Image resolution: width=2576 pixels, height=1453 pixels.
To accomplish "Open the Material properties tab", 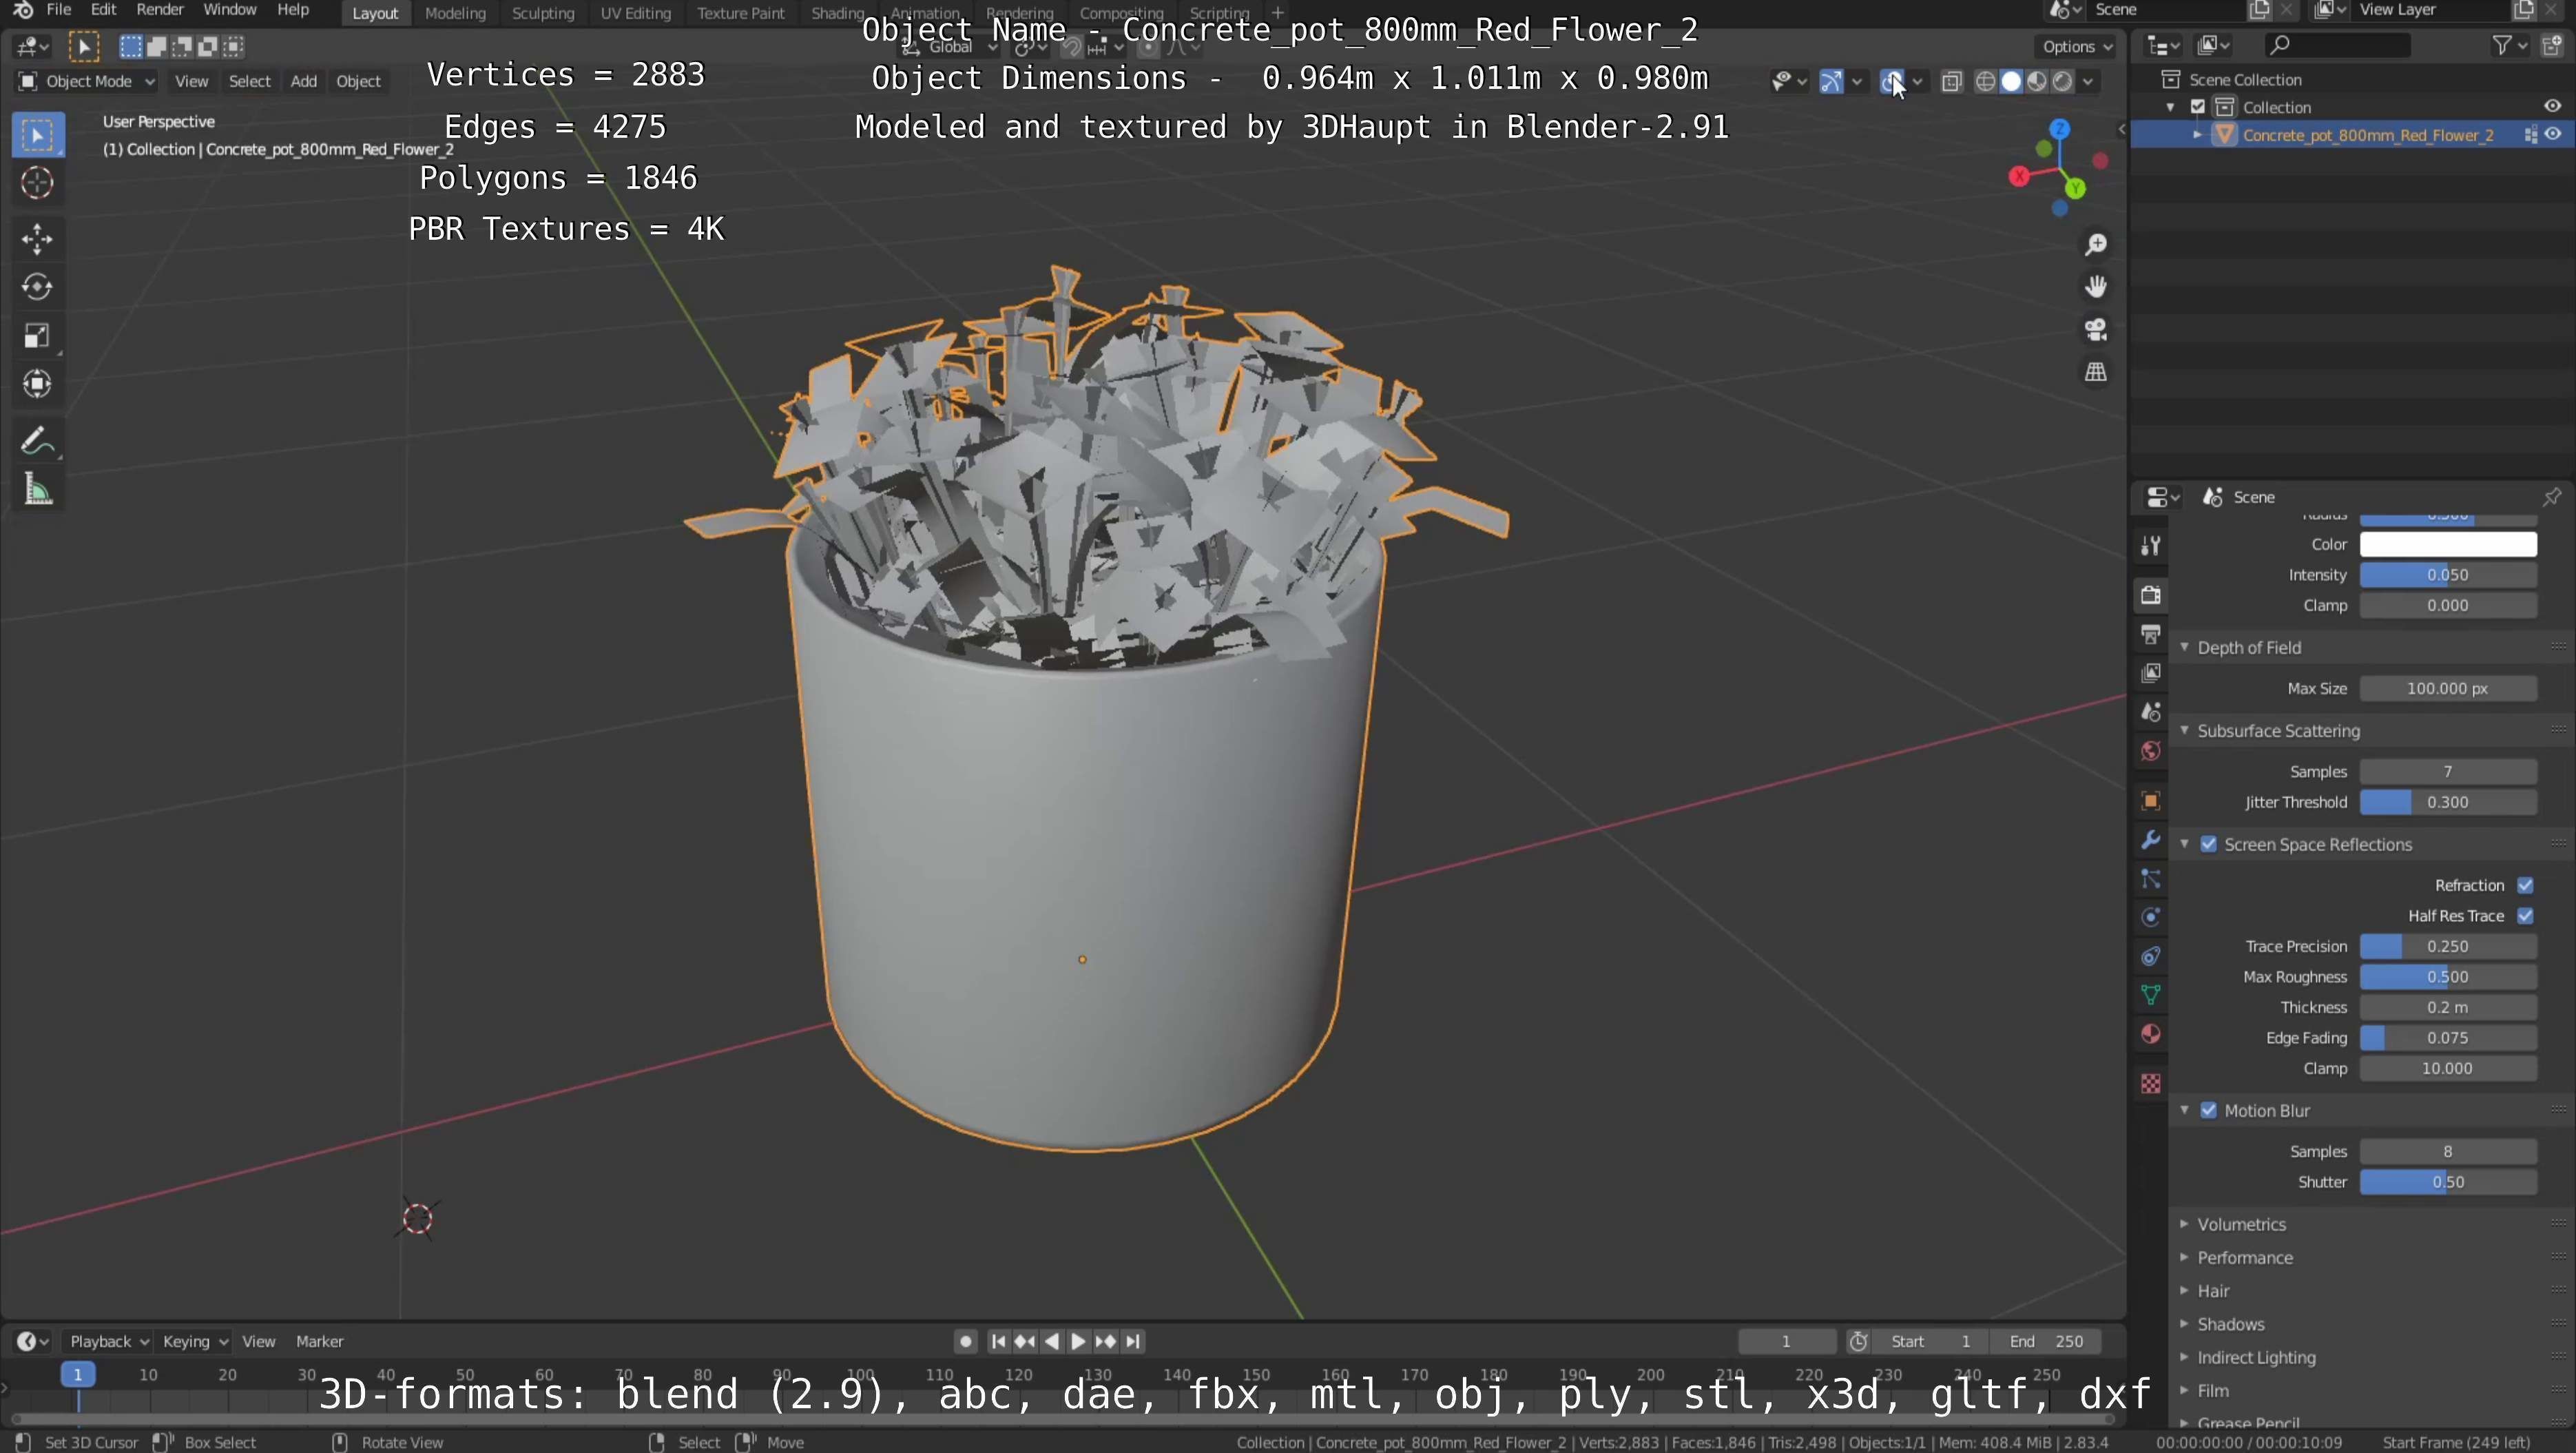I will (2151, 1034).
